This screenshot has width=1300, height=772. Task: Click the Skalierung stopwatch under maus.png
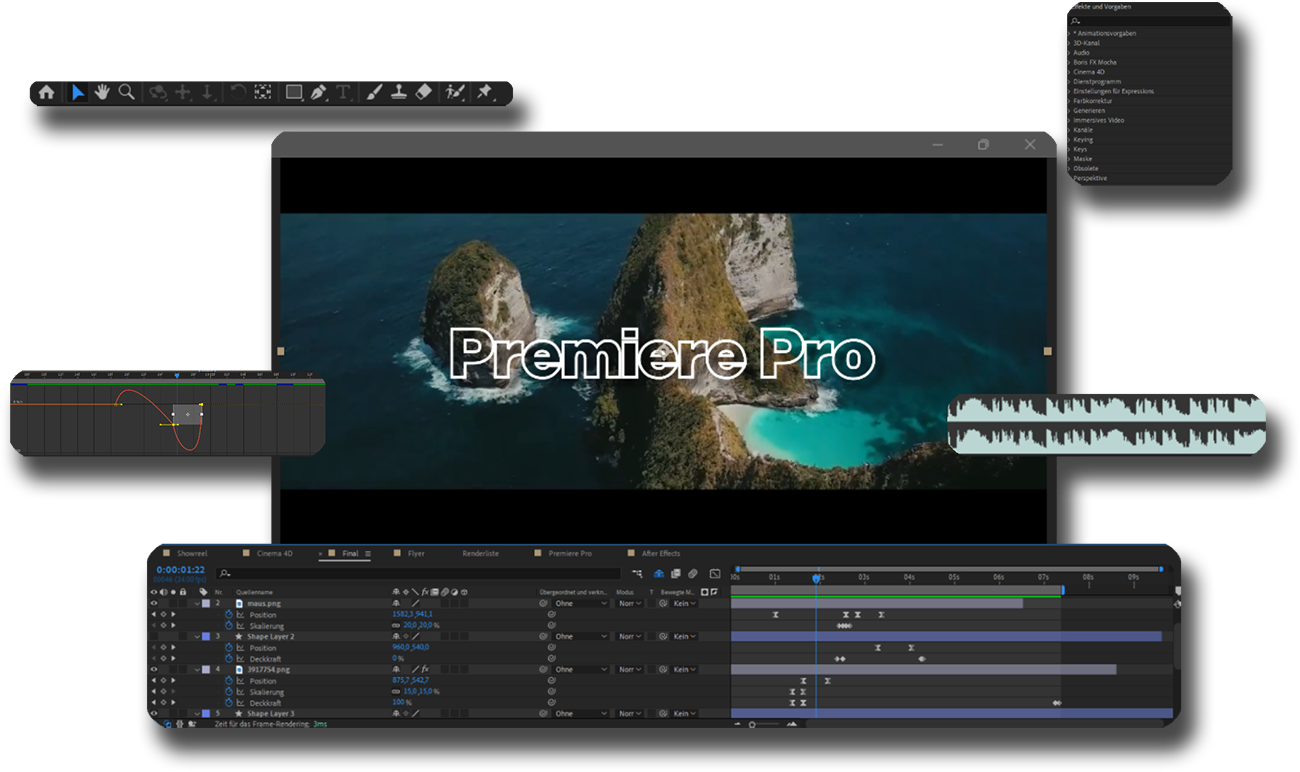(229, 626)
